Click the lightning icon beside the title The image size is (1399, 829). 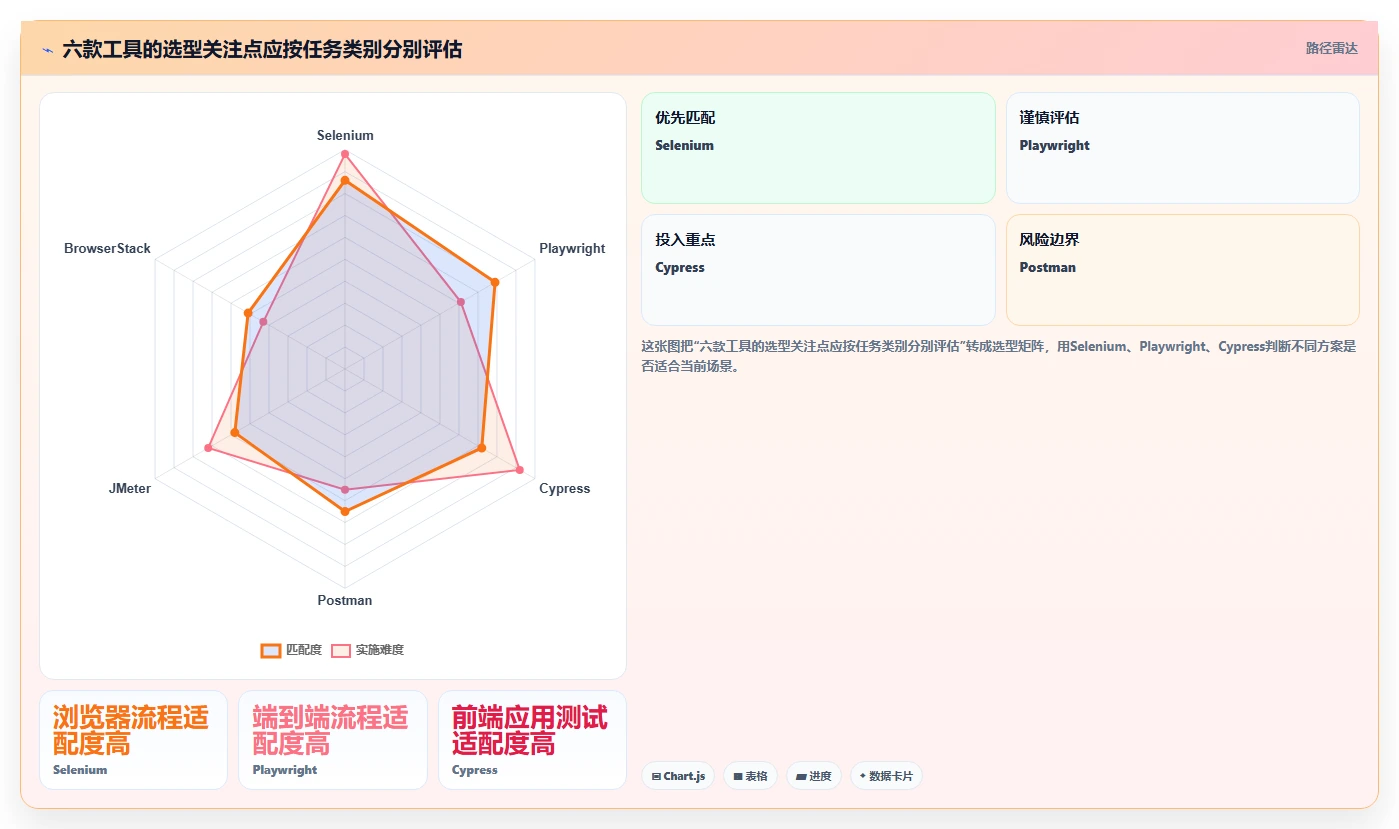[x=47, y=50]
